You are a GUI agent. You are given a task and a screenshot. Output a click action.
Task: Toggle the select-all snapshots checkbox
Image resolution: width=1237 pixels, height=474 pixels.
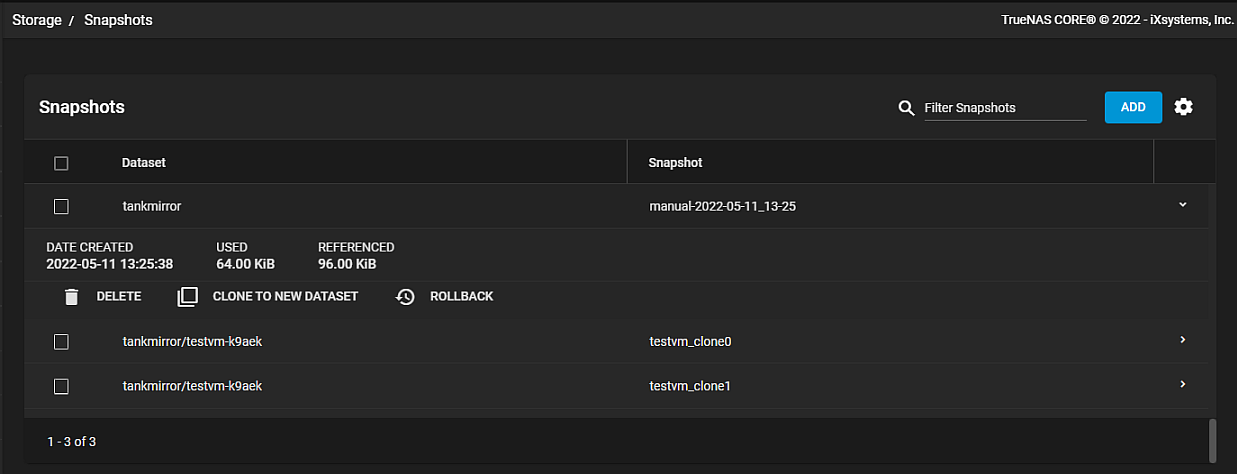[x=61, y=163]
